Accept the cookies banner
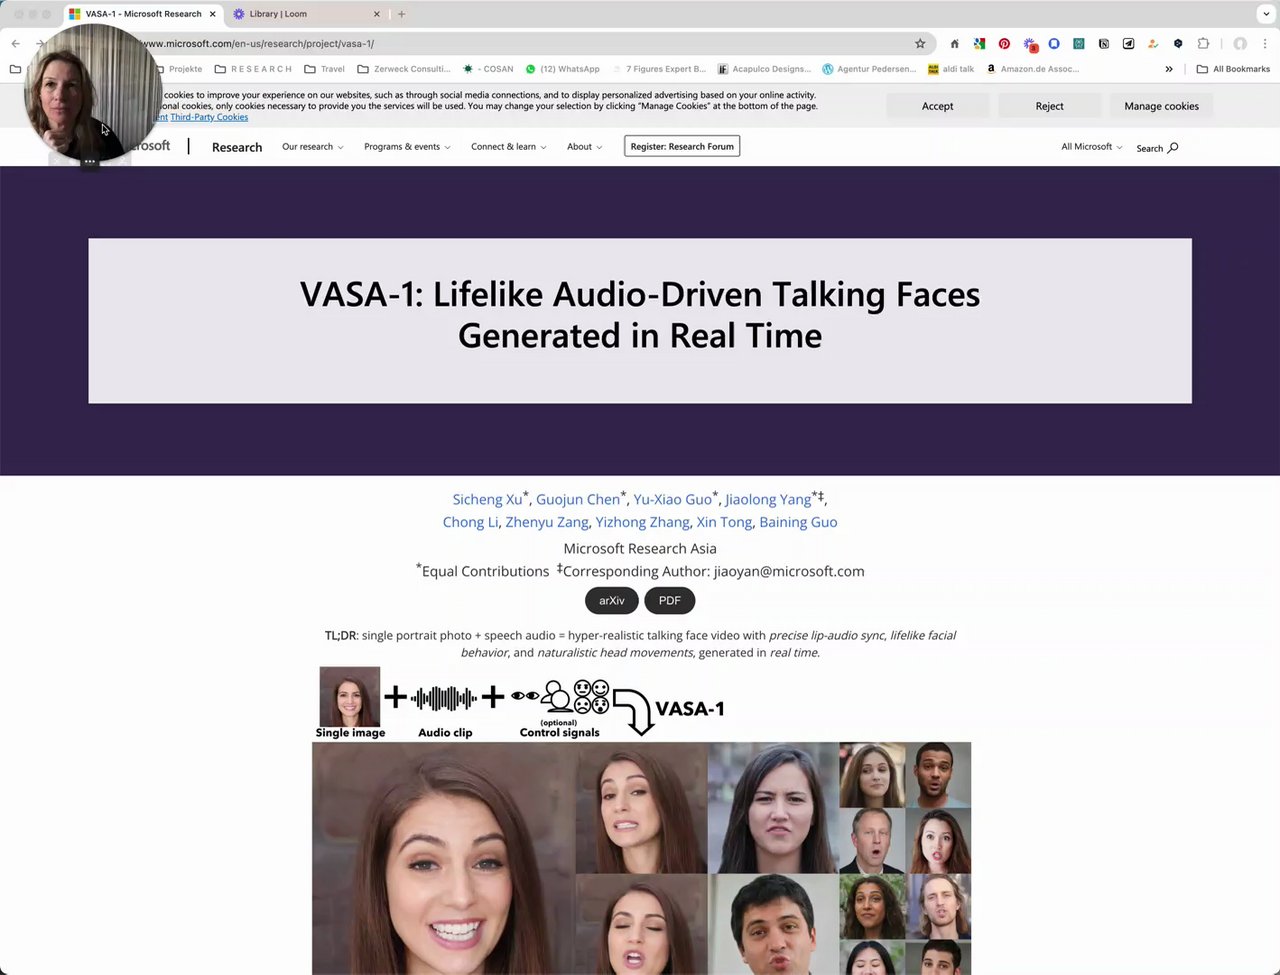Image resolution: width=1280 pixels, height=975 pixels. [x=937, y=106]
